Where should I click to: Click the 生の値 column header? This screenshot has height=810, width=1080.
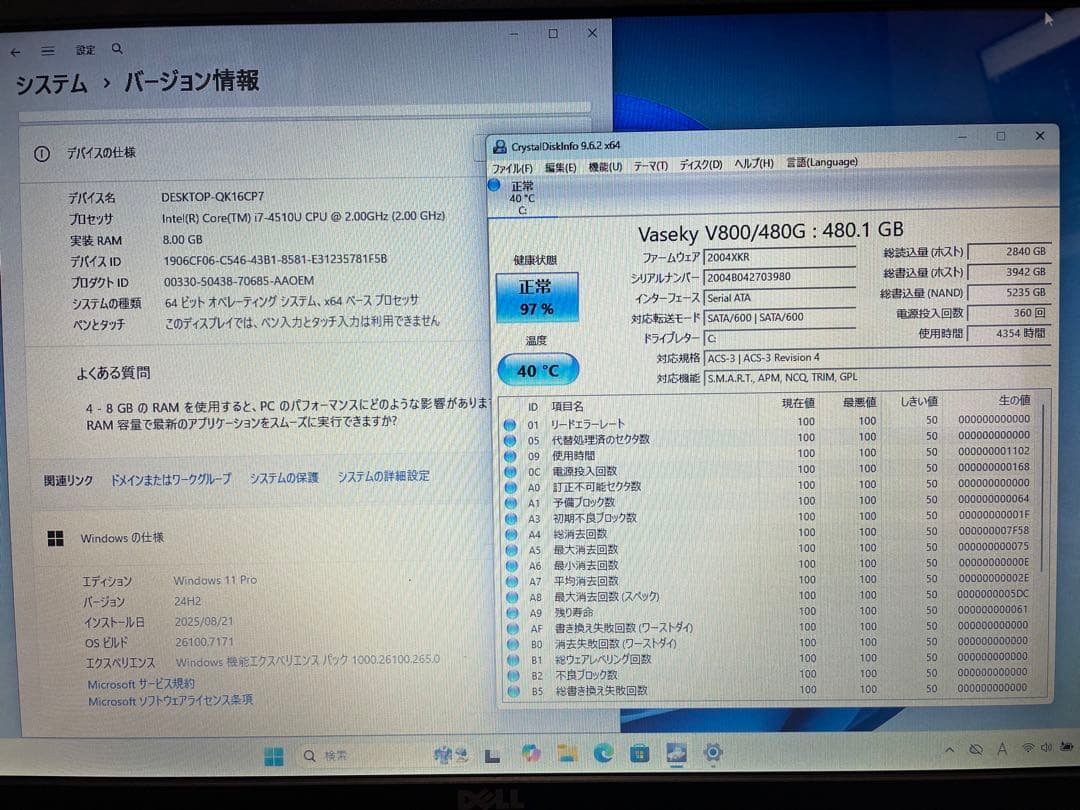(x=1014, y=400)
